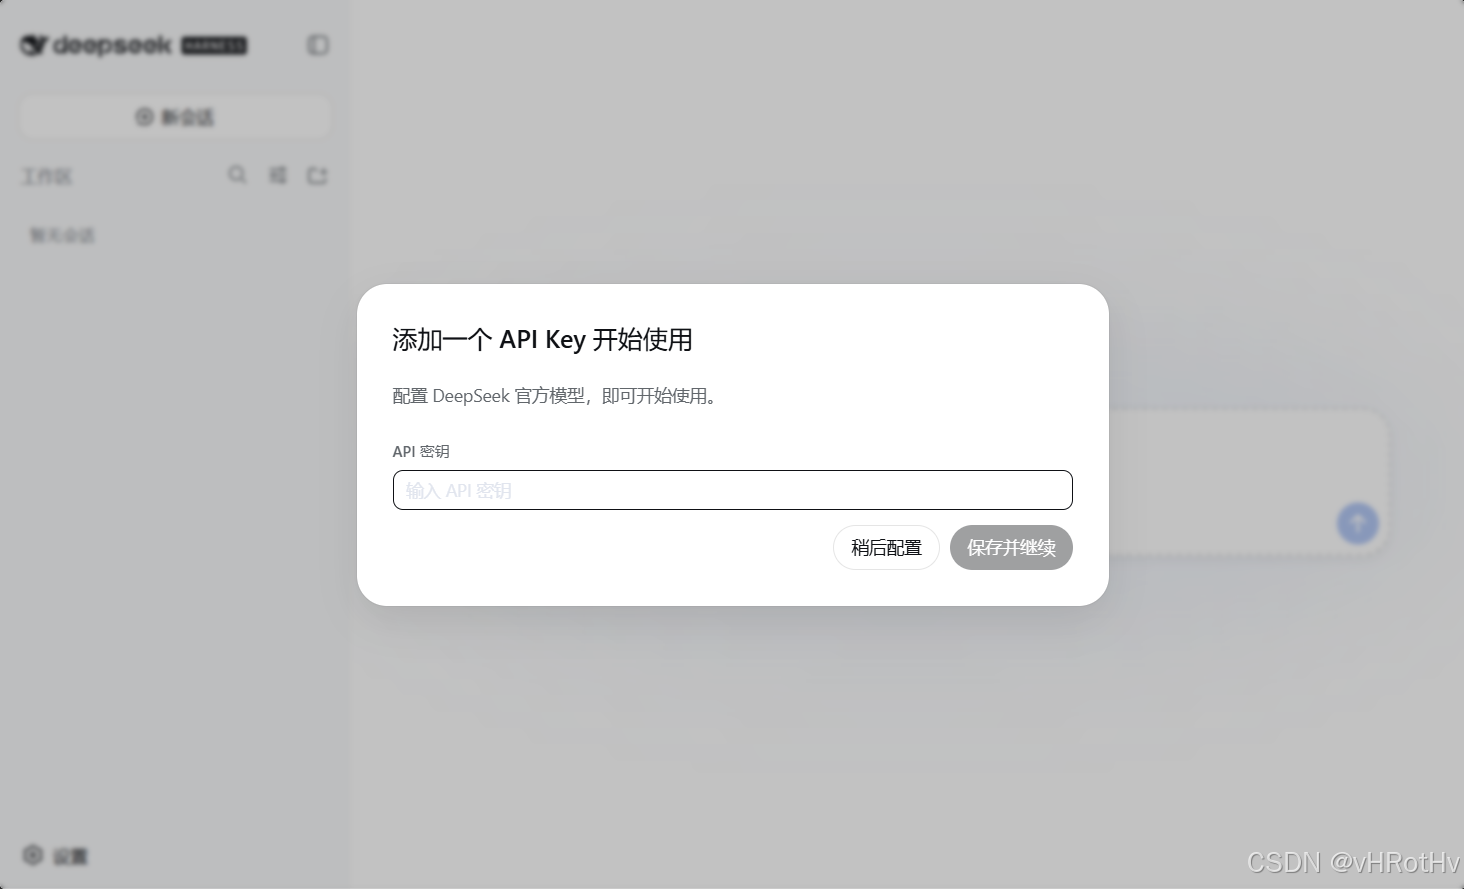This screenshot has width=1464, height=889.
Task: Click workspace icon between search and add-folder
Action: click(278, 175)
